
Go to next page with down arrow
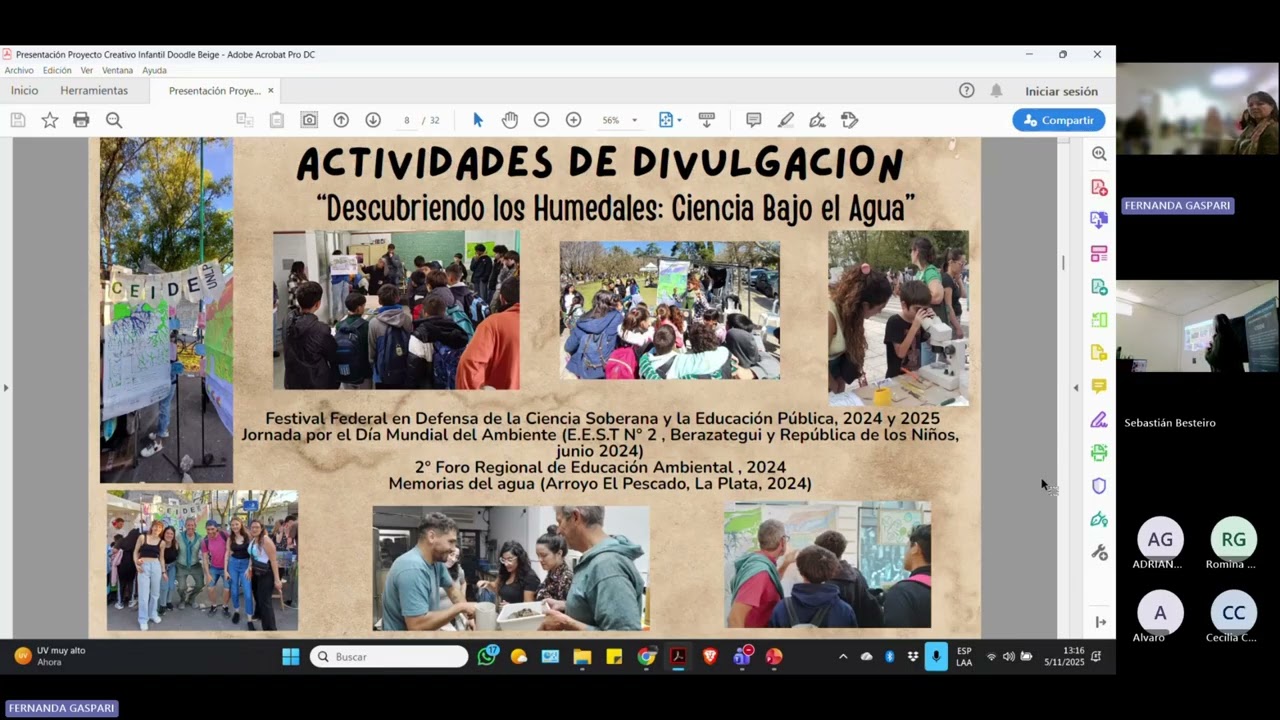(373, 120)
